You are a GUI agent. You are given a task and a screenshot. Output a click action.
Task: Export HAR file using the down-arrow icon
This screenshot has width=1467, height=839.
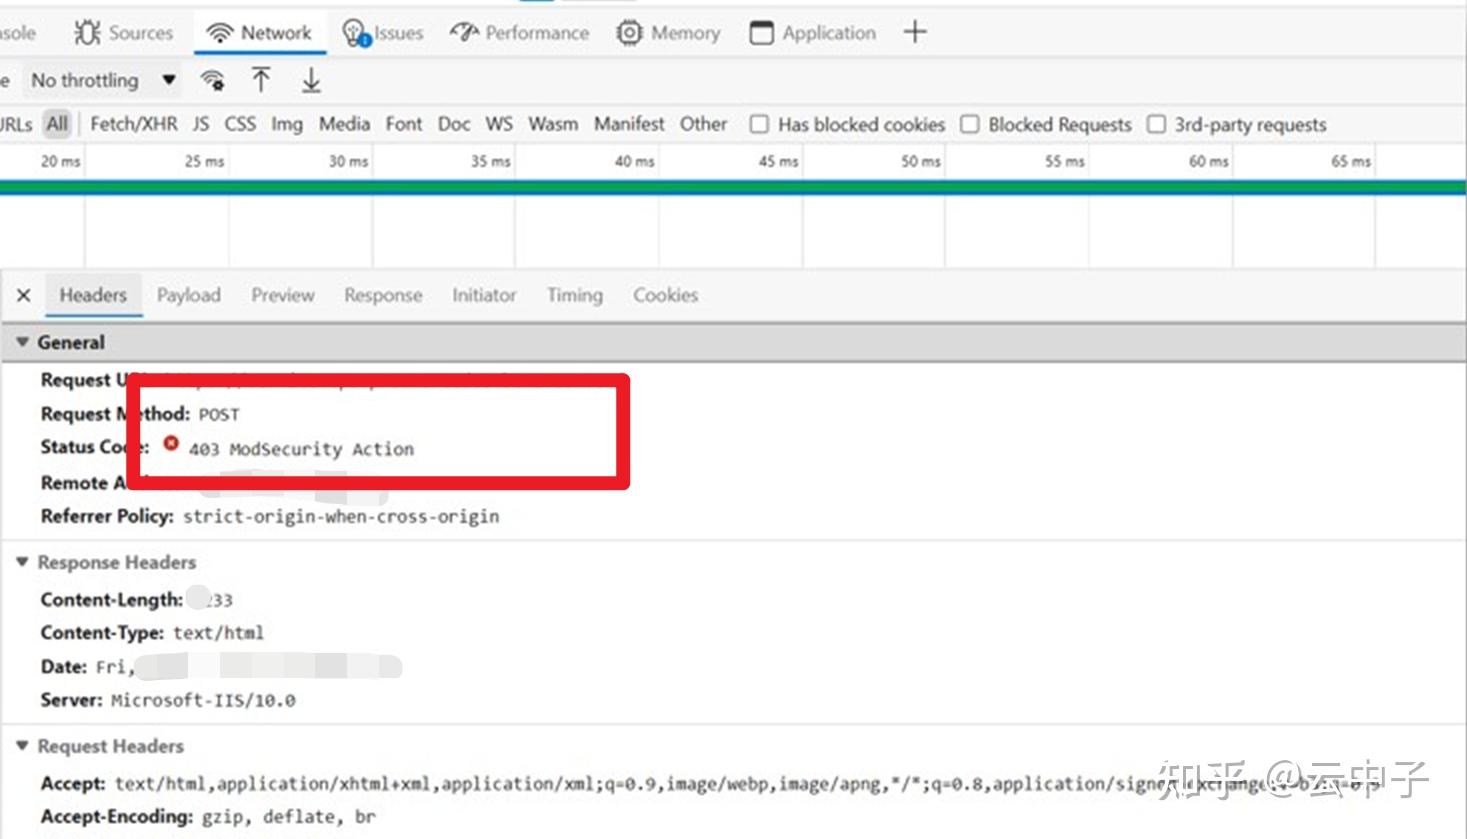click(310, 80)
